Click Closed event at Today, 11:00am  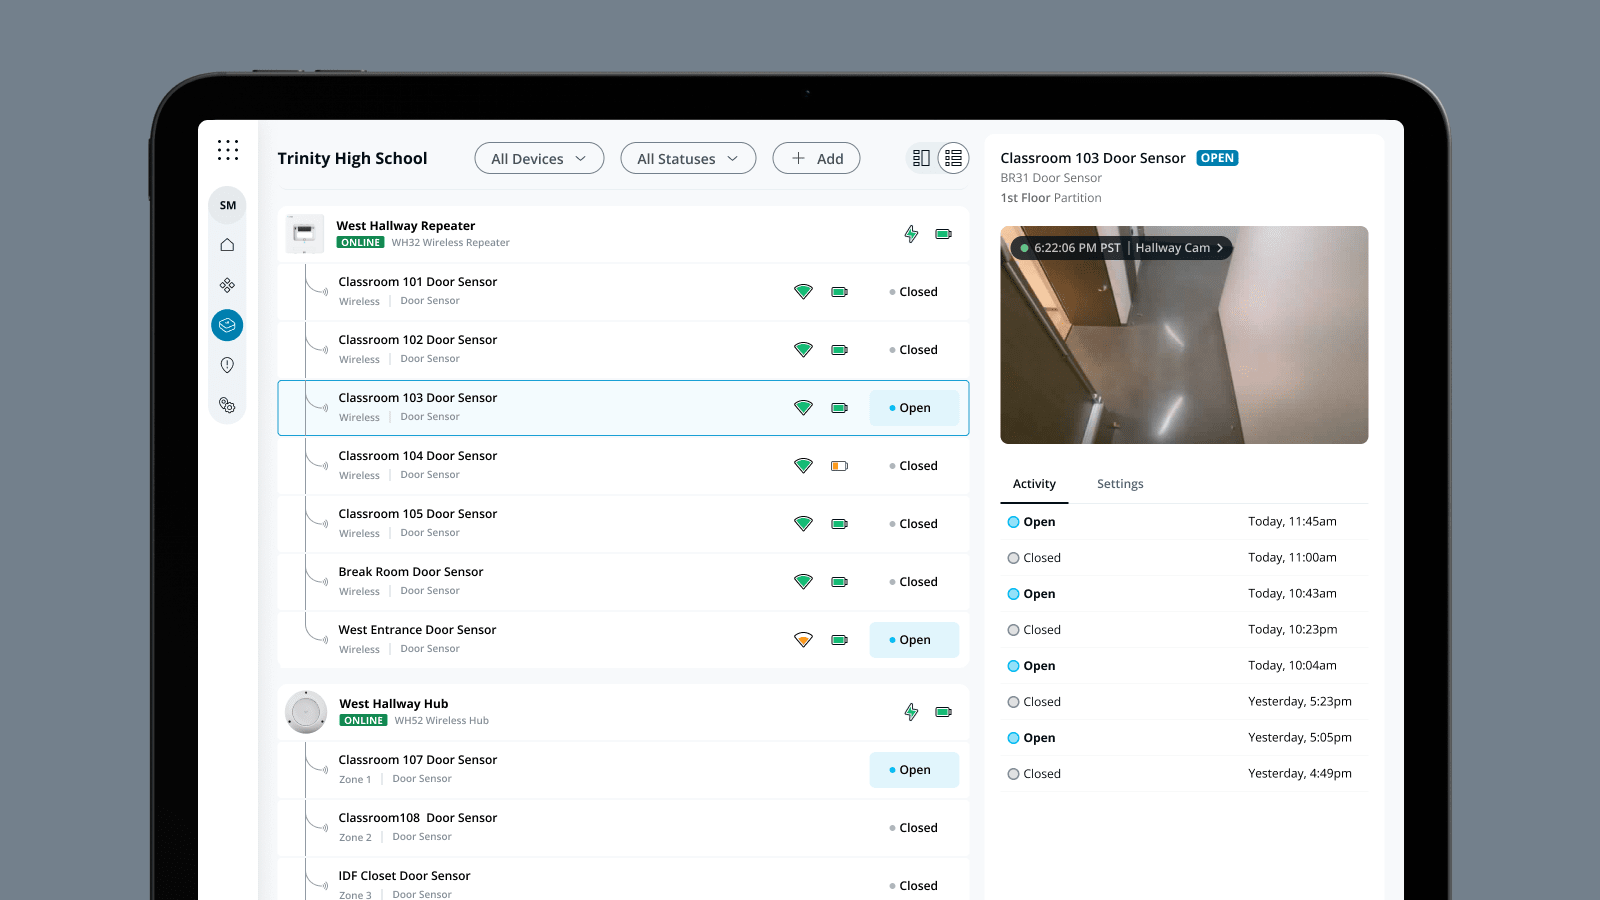(x=1184, y=558)
